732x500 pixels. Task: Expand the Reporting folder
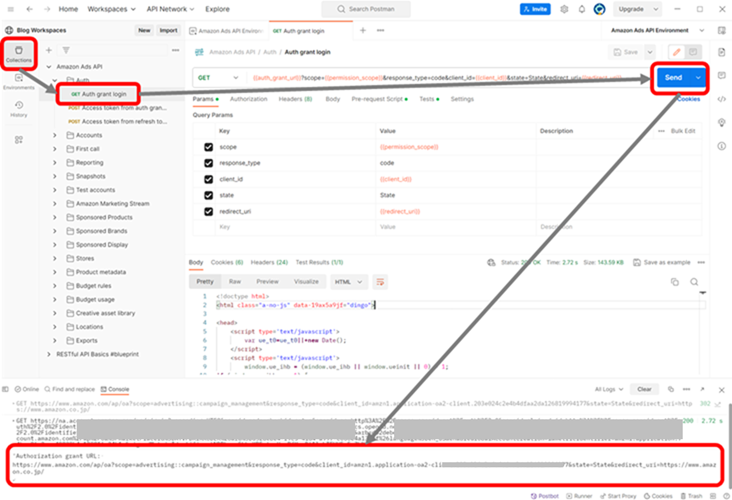pyautogui.click(x=55, y=162)
